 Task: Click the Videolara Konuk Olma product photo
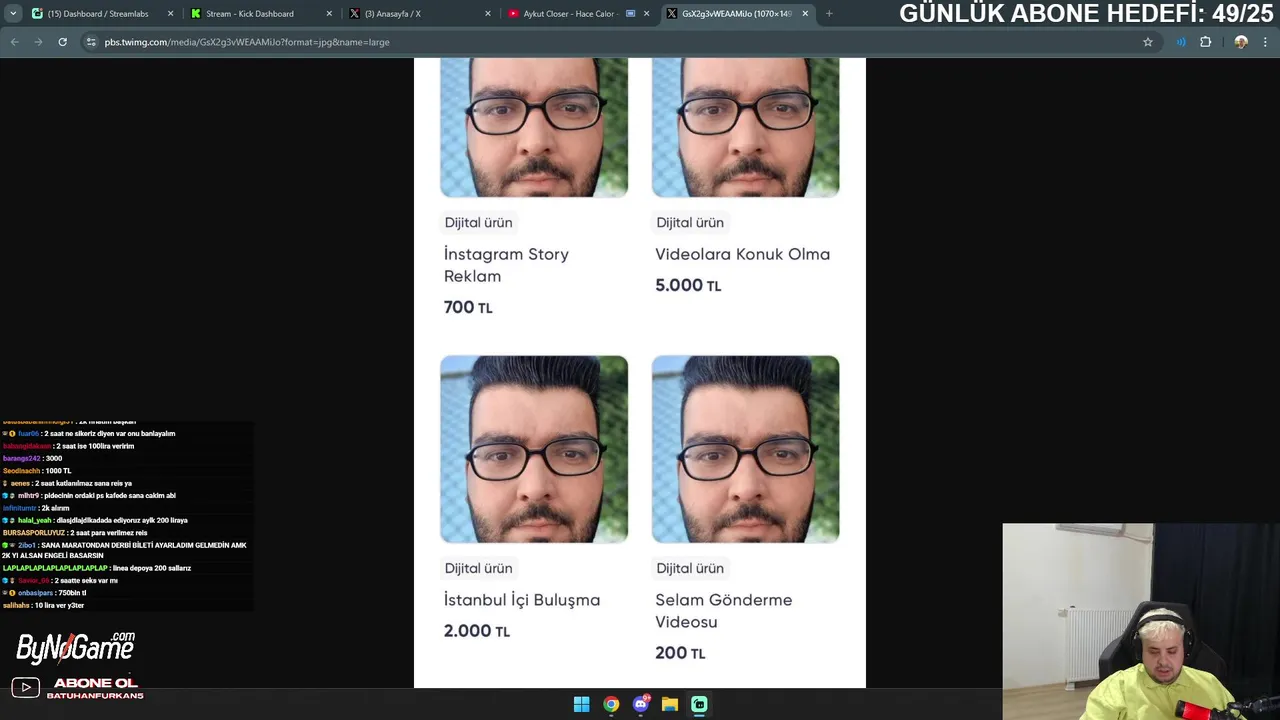click(x=745, y=127)
